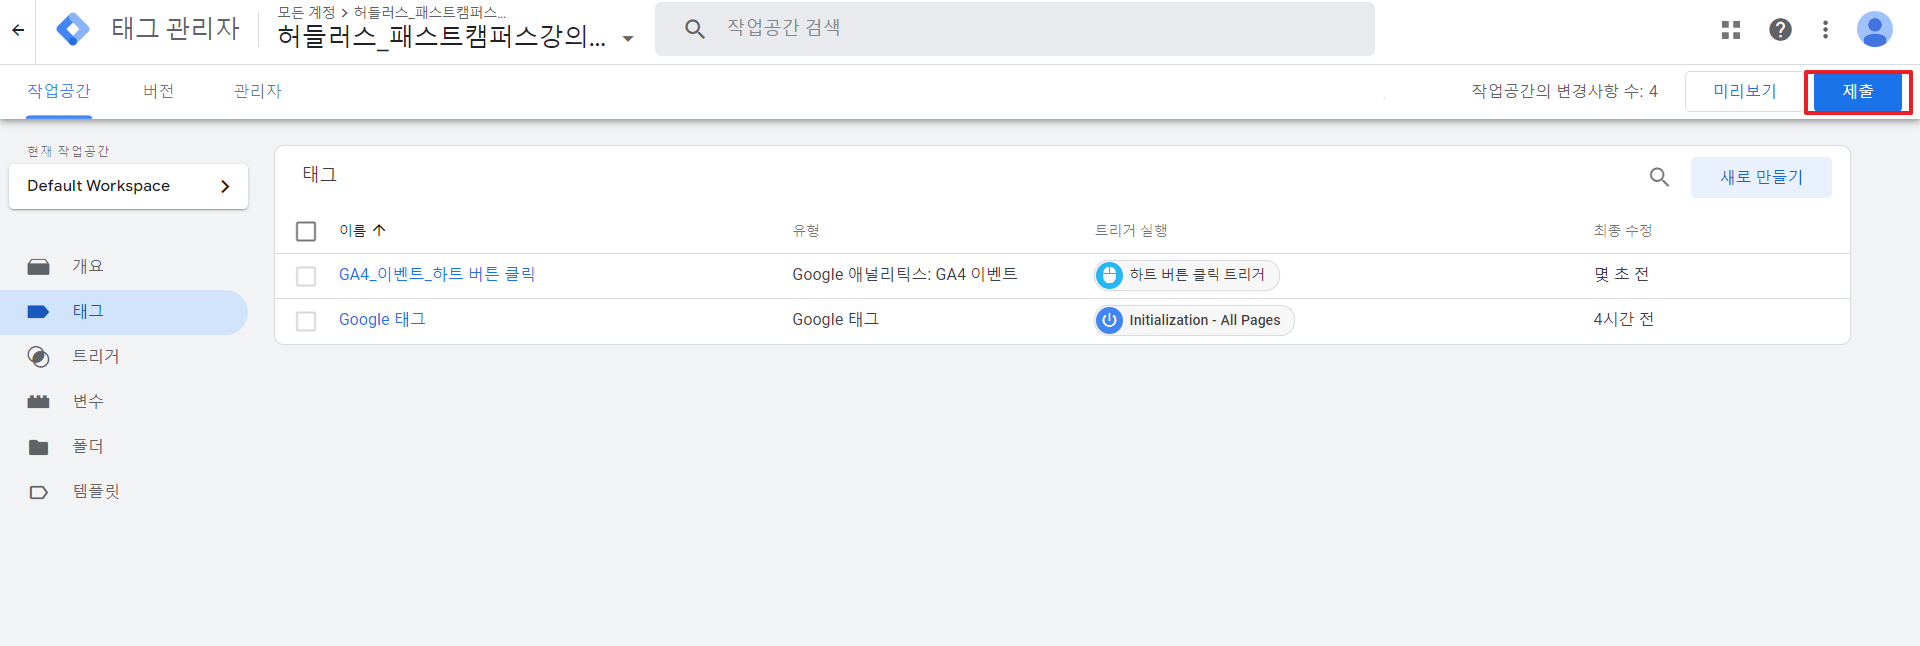This screenshot has height=646, width=1920.
Task: Open 템플릿 in the sidebar menu
Action: point(96,491)
